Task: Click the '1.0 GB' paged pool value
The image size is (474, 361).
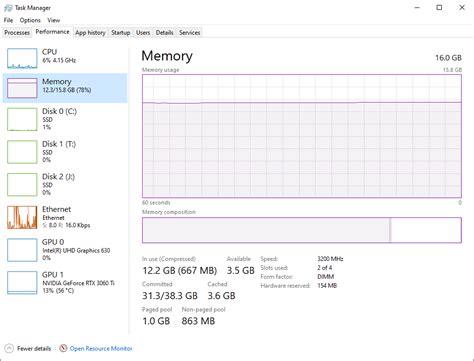Action: click(156, 321)
